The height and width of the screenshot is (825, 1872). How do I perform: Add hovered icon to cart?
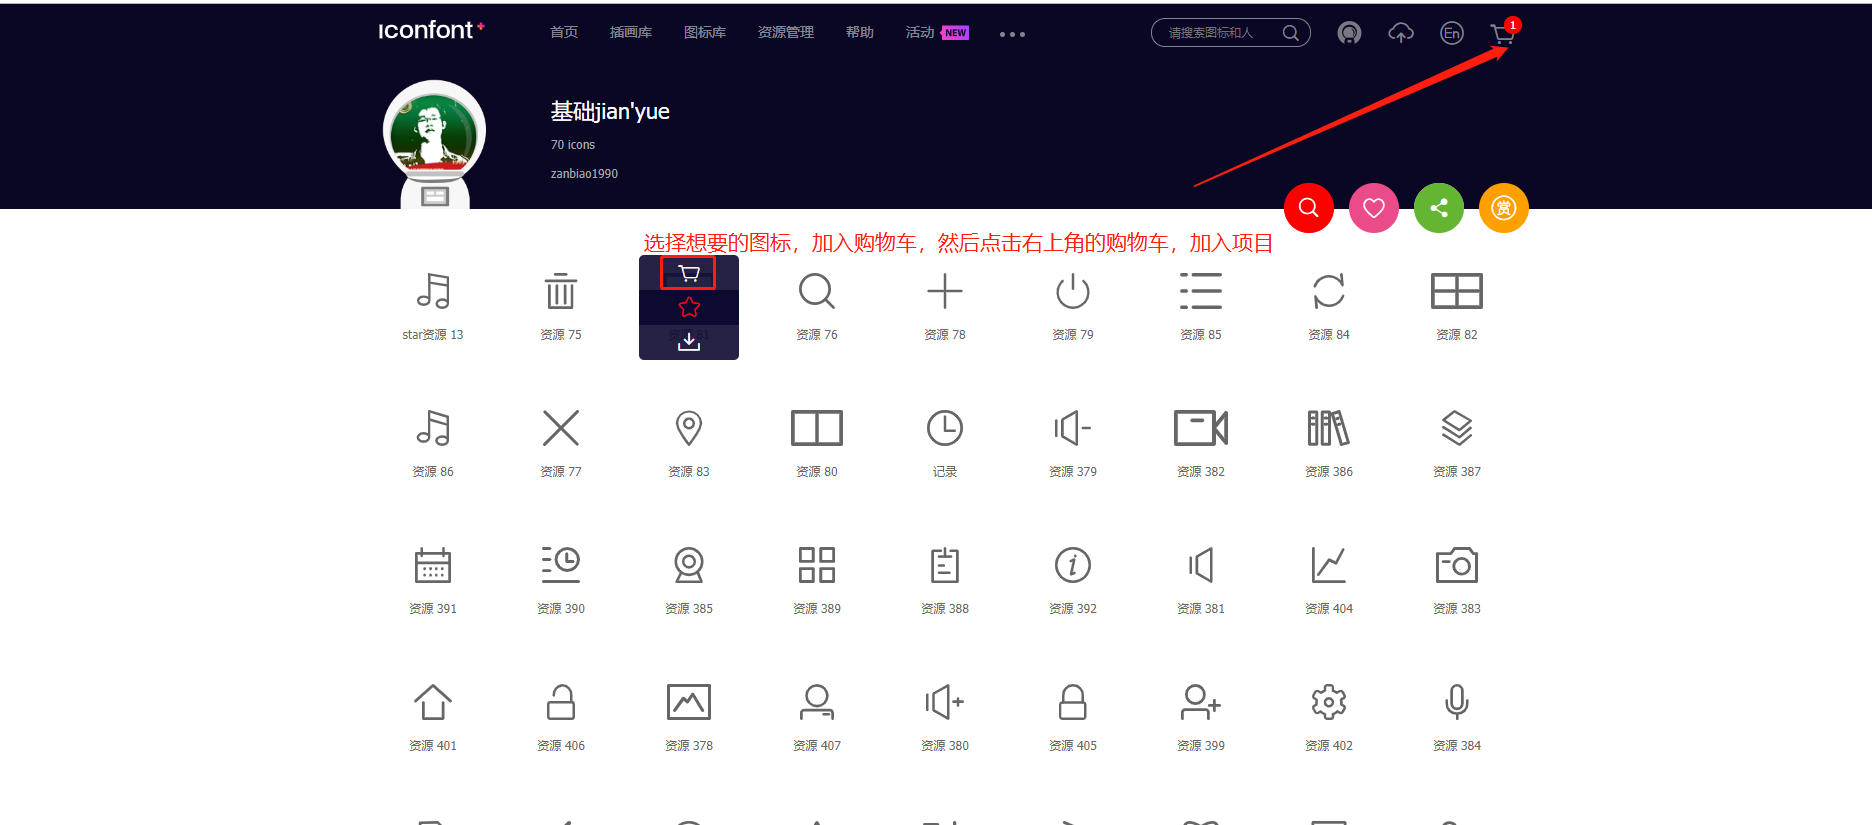(x=688, y=273)
